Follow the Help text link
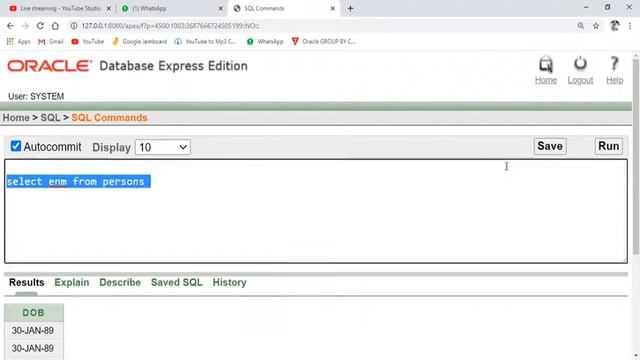 (x=614, y=80)
